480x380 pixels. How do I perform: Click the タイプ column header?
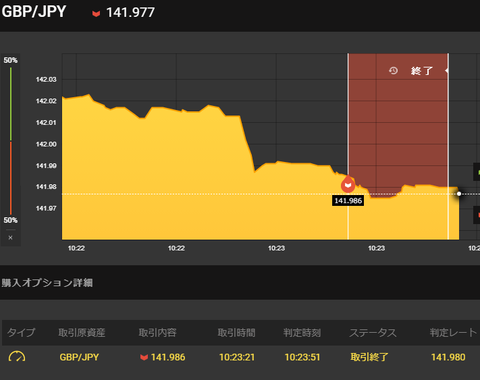click(21, 332)
